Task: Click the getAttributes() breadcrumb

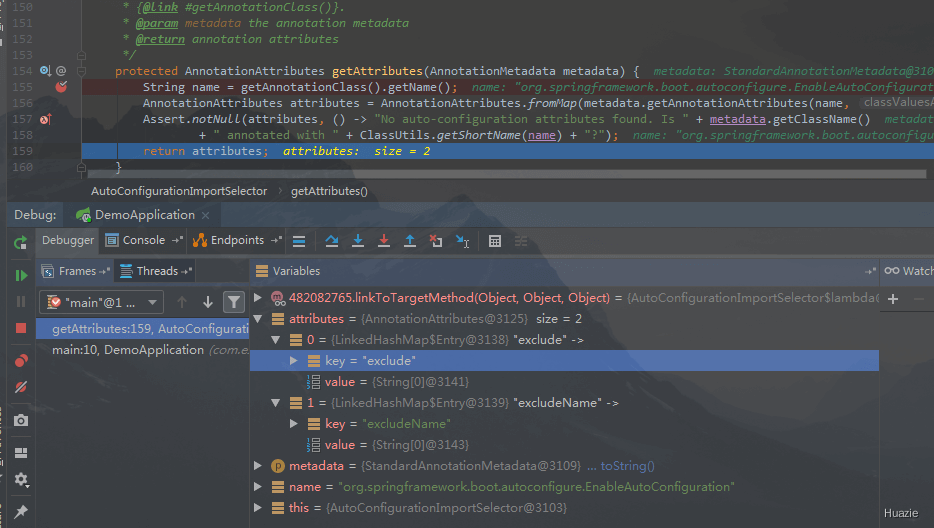Action: tap(329, 191)
